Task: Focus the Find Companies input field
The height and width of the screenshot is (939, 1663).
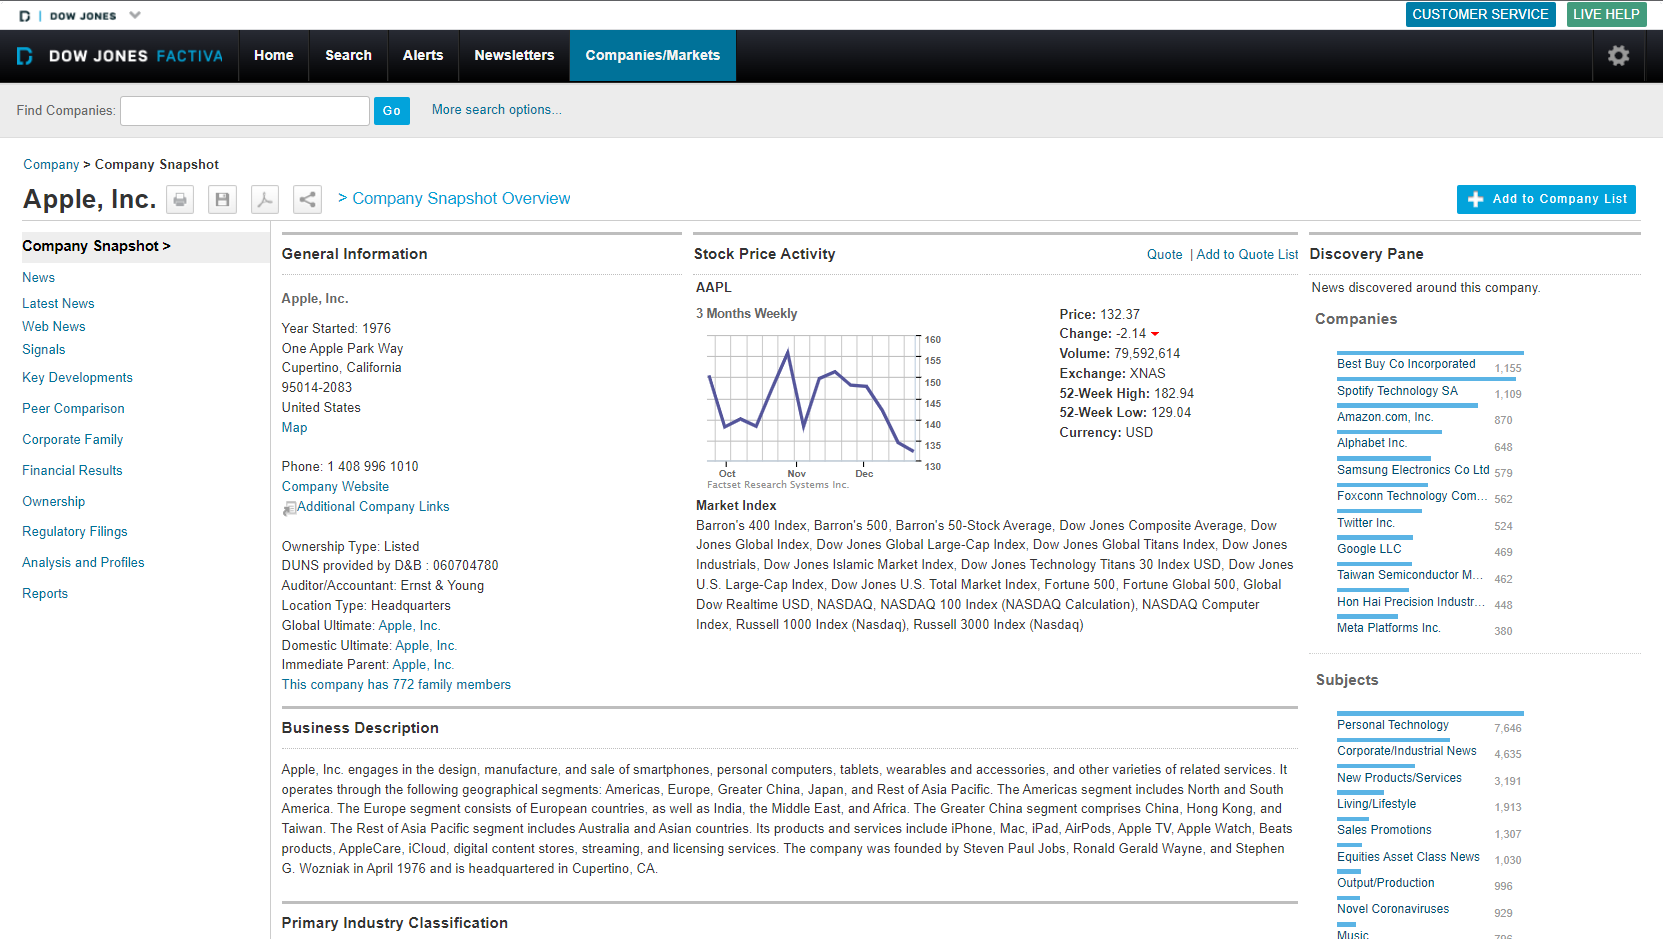Action: click(245, 111)
